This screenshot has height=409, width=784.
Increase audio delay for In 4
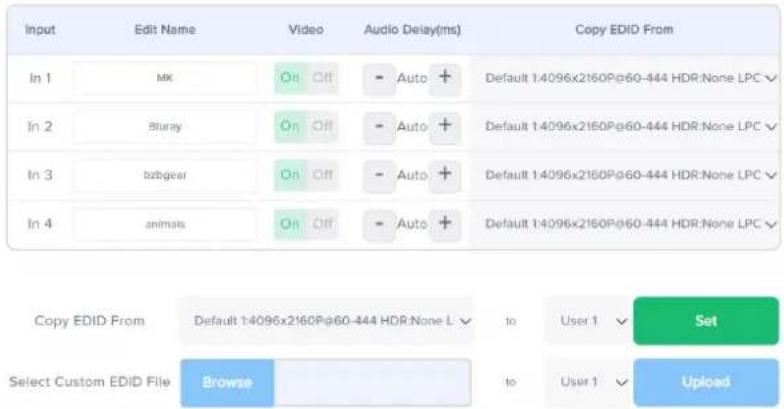pyautogui.click(x=445, y=224)
